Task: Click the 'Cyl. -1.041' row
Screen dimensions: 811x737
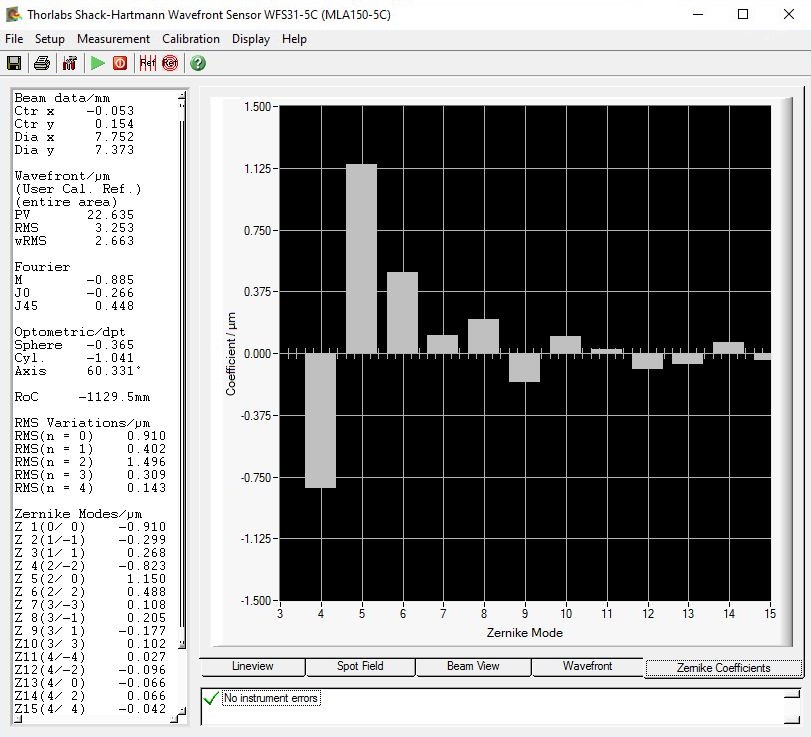Action: pos(74,358)
